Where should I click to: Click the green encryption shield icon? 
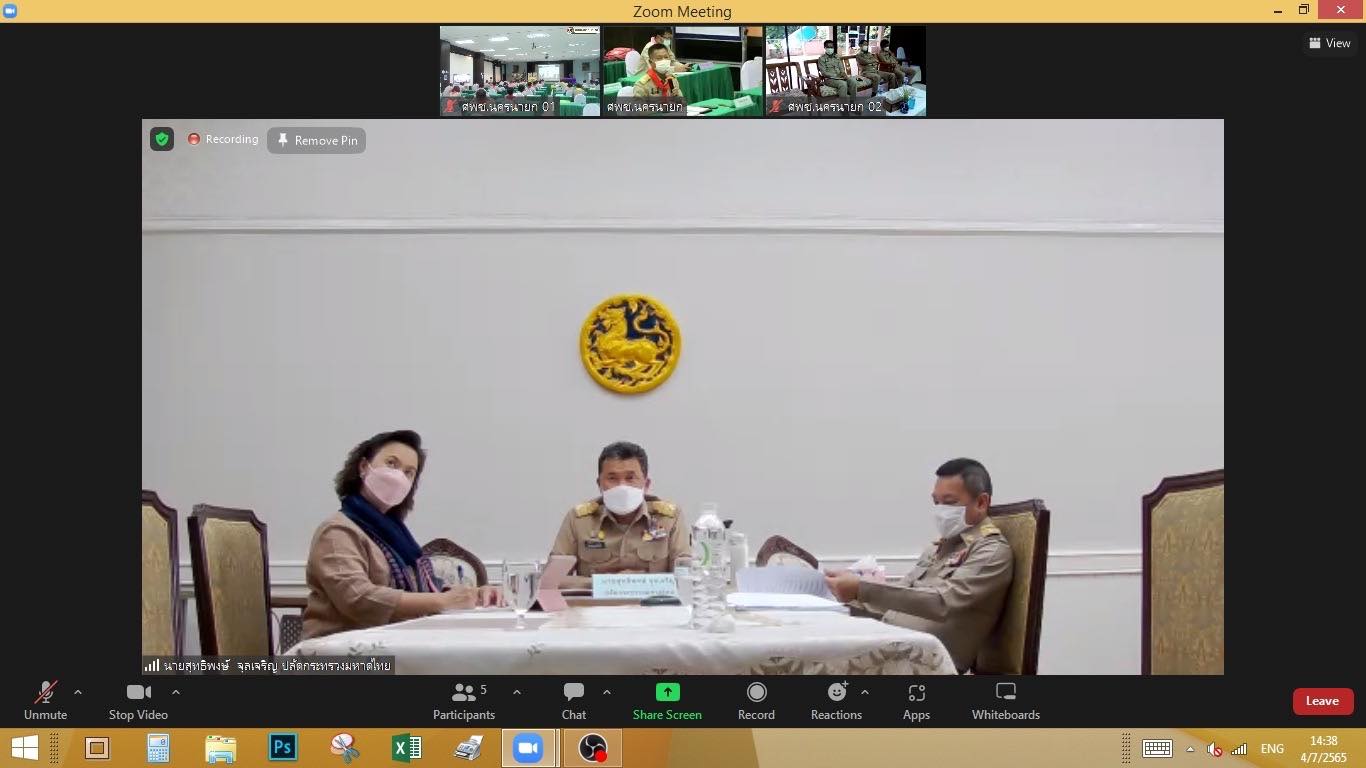(162, 139)
